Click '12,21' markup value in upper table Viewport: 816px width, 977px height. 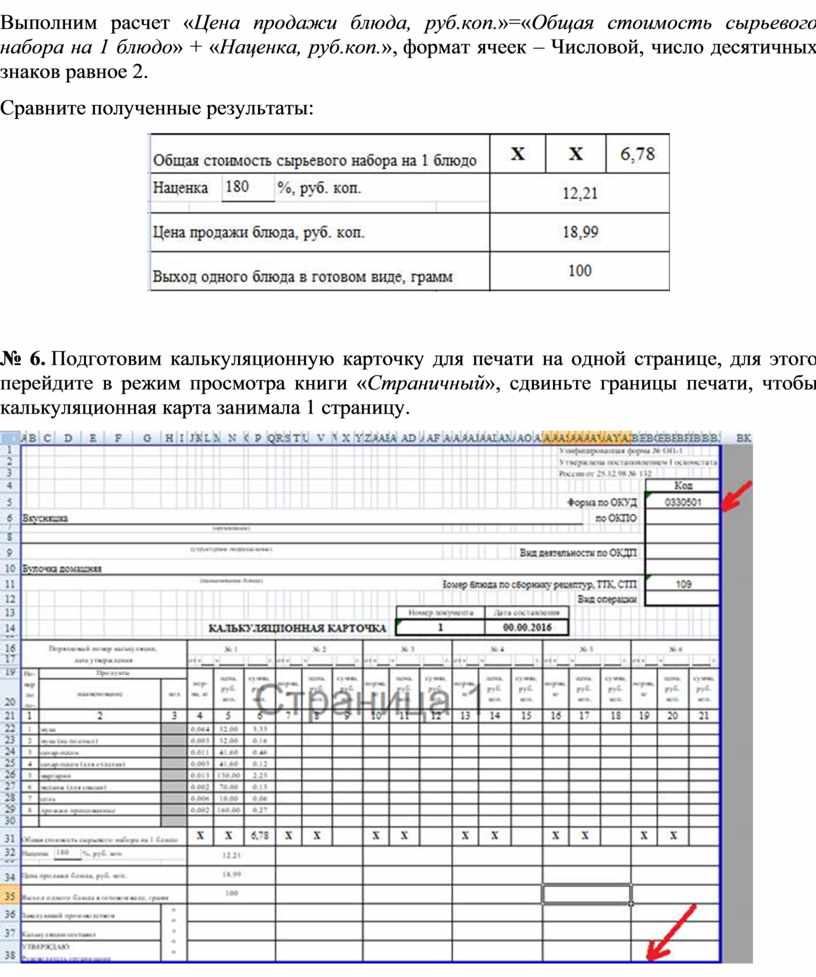pyautogui.click(x=579, y=193)
